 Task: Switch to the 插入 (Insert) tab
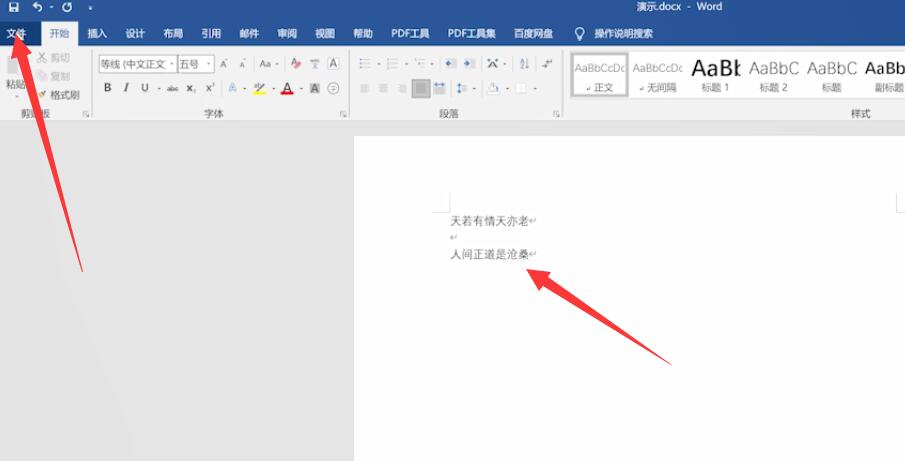pos(97,33)
